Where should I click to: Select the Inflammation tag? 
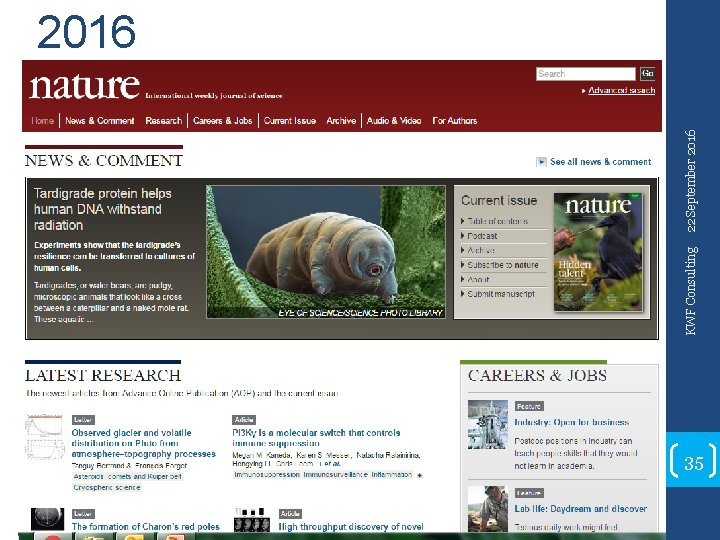392,475
